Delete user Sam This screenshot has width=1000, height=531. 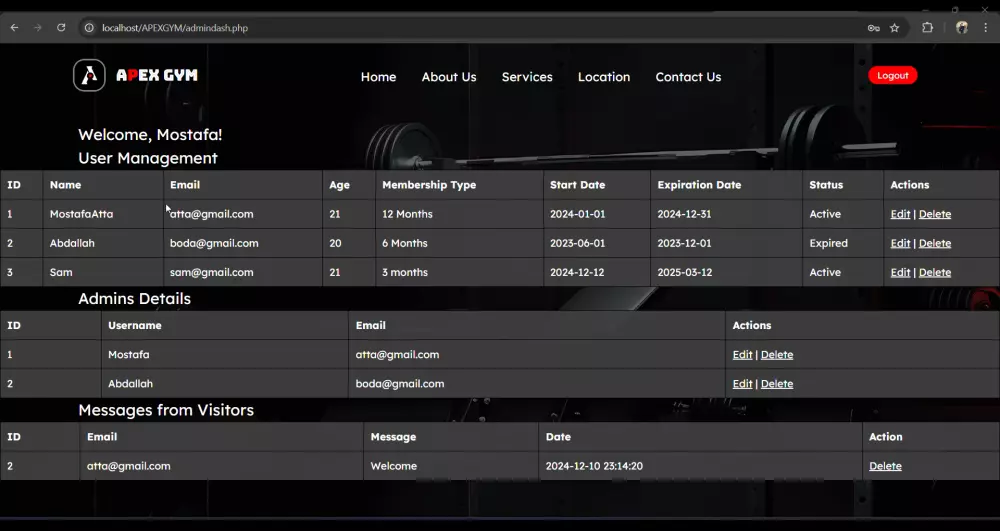click(935, 273)
